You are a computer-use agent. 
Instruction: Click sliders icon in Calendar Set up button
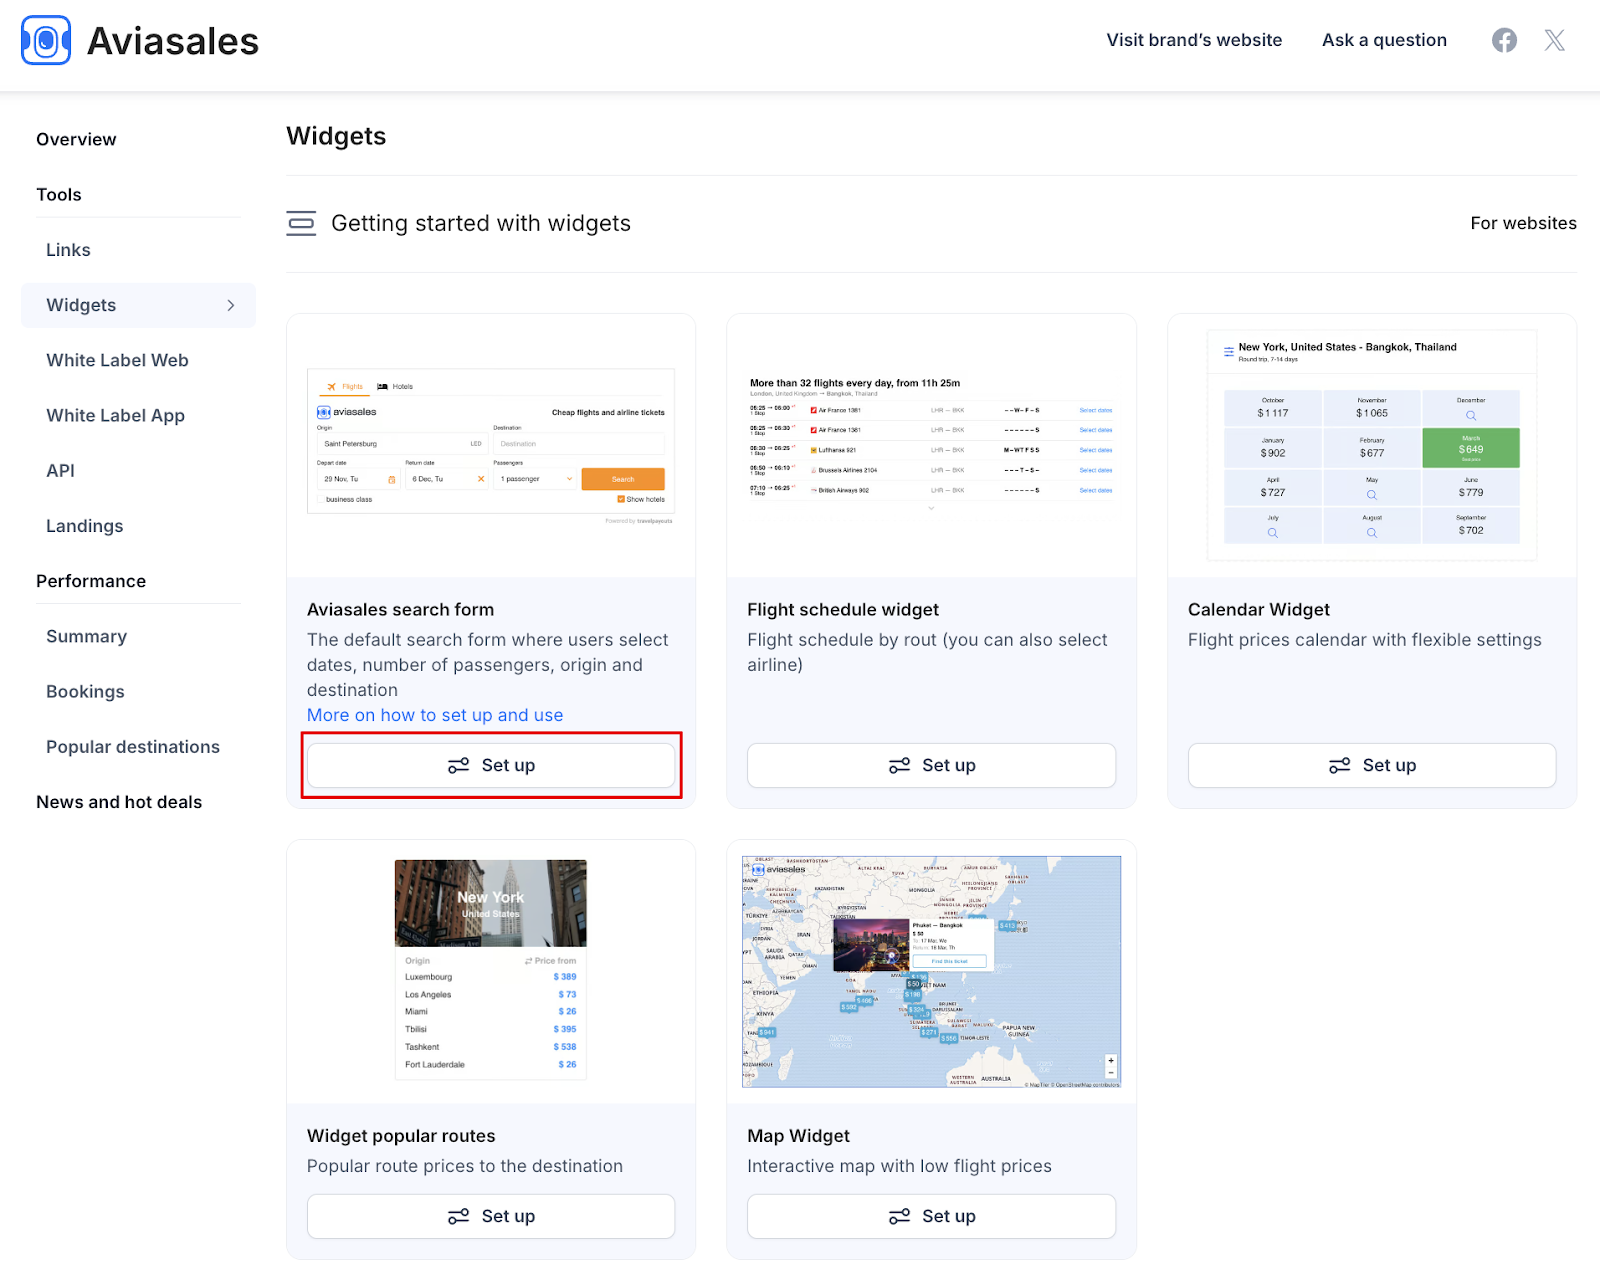tap(1340, 766)
